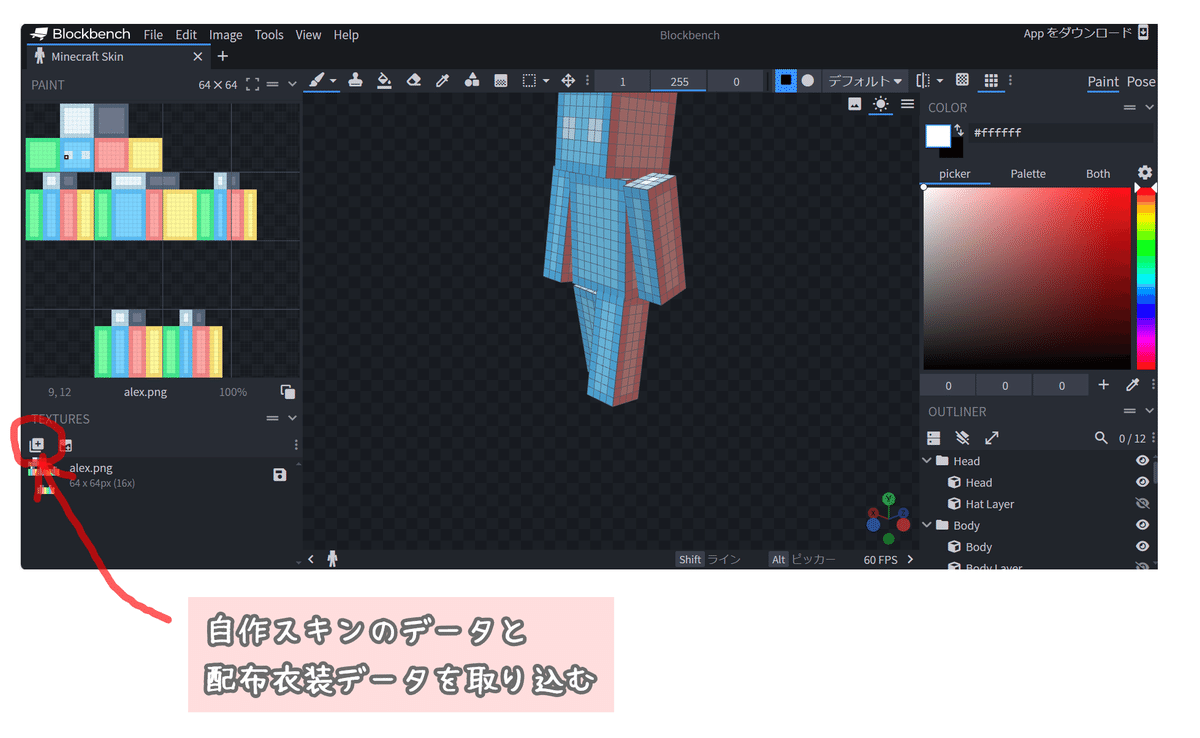
Task: Search the outliner with magnifier icon
Action: click(x=1101, y=438)
